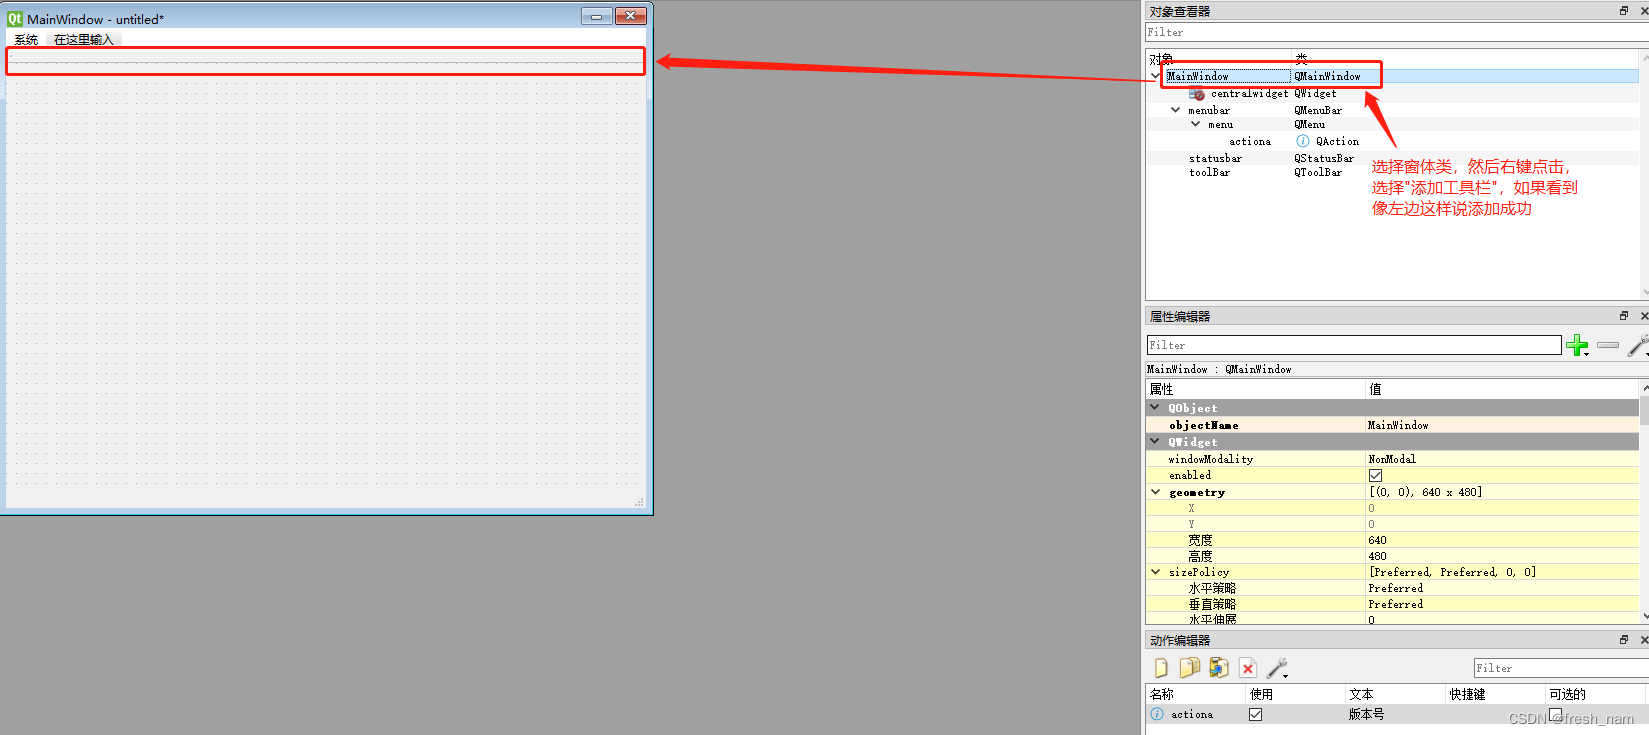Click the Copy action icon in action editor
Screen dimensions: 1649x735
click(1190, 668)
